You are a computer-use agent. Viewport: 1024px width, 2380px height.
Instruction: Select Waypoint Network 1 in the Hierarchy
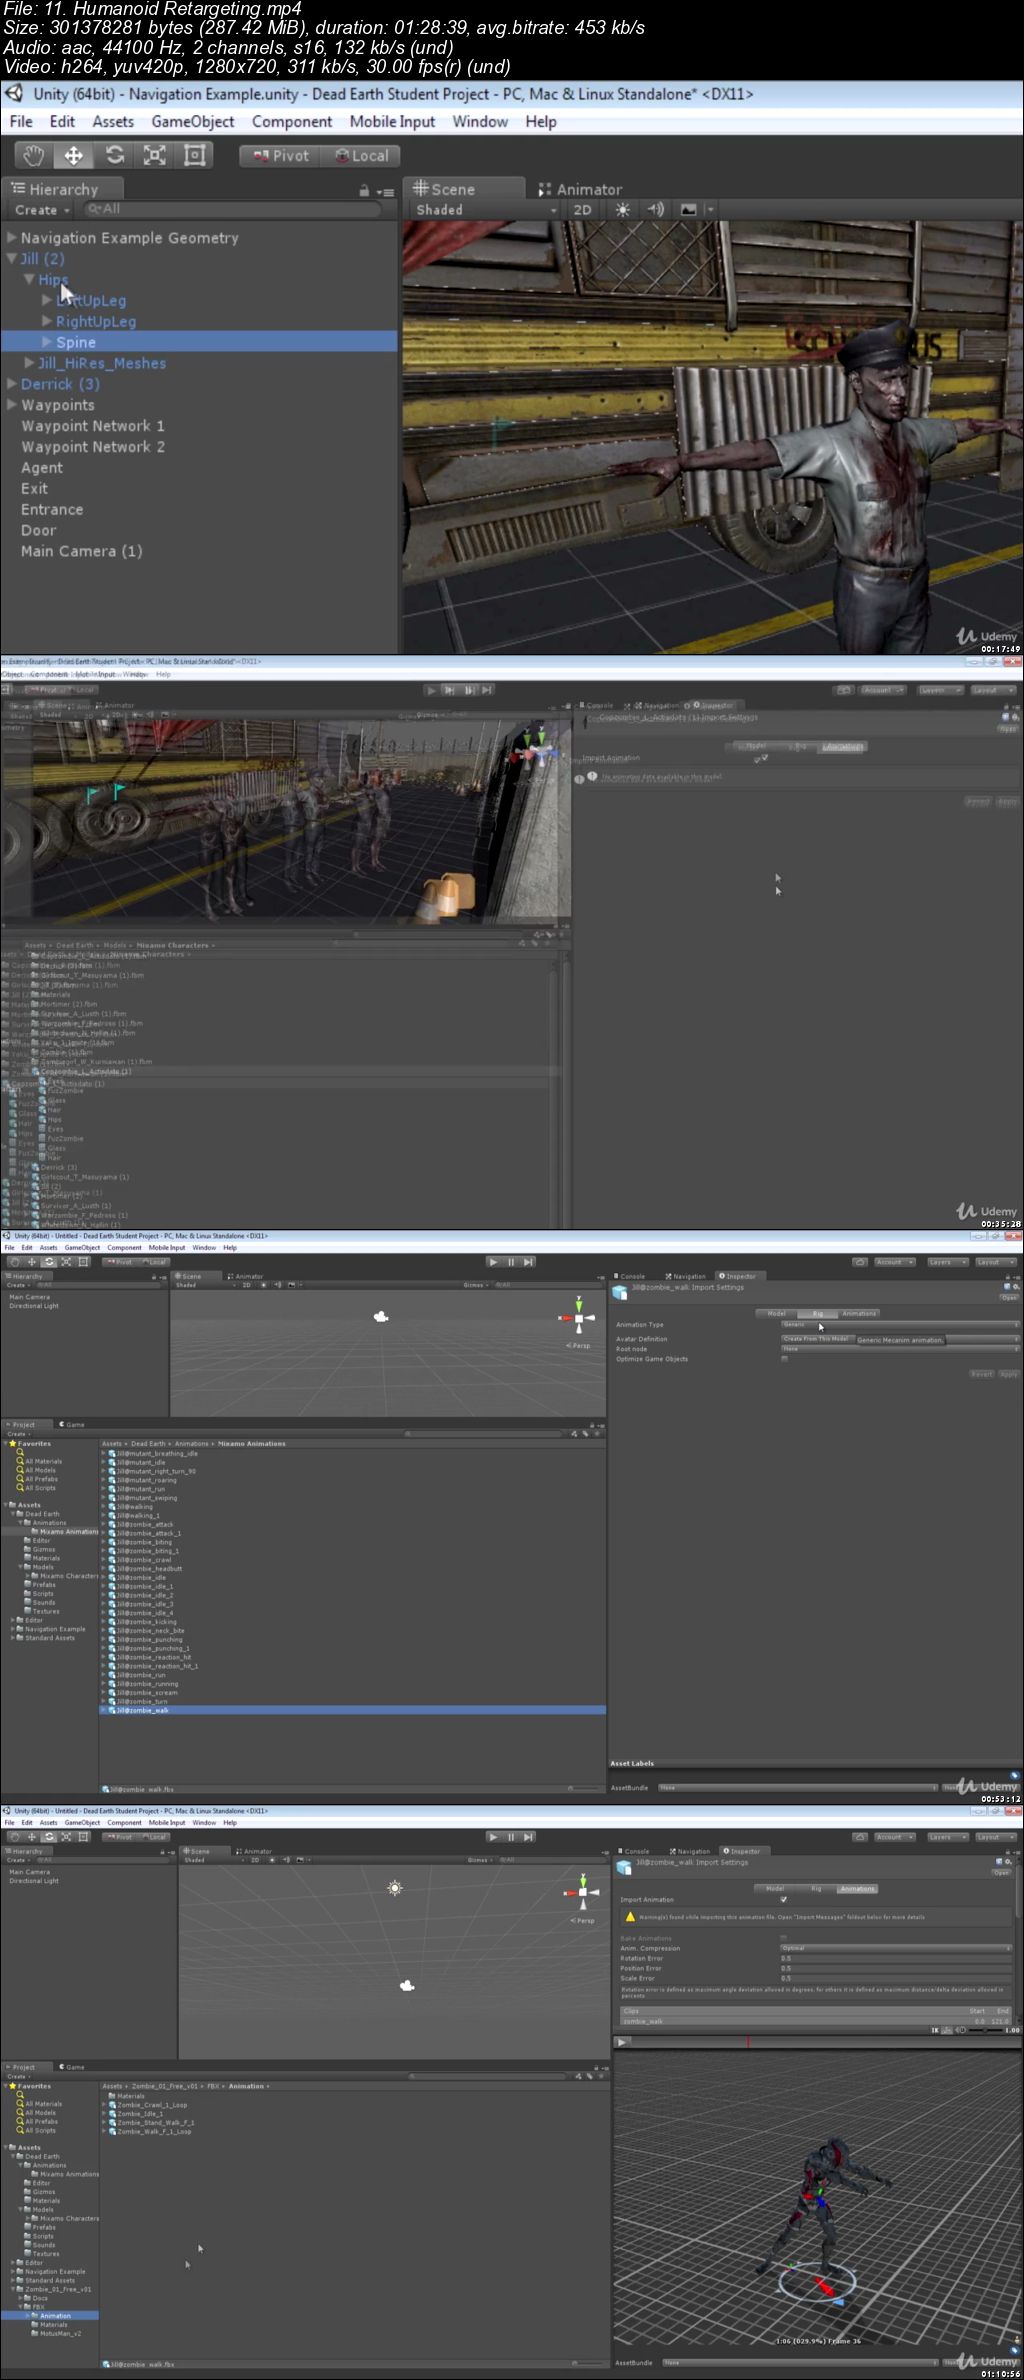coord(93,426)
